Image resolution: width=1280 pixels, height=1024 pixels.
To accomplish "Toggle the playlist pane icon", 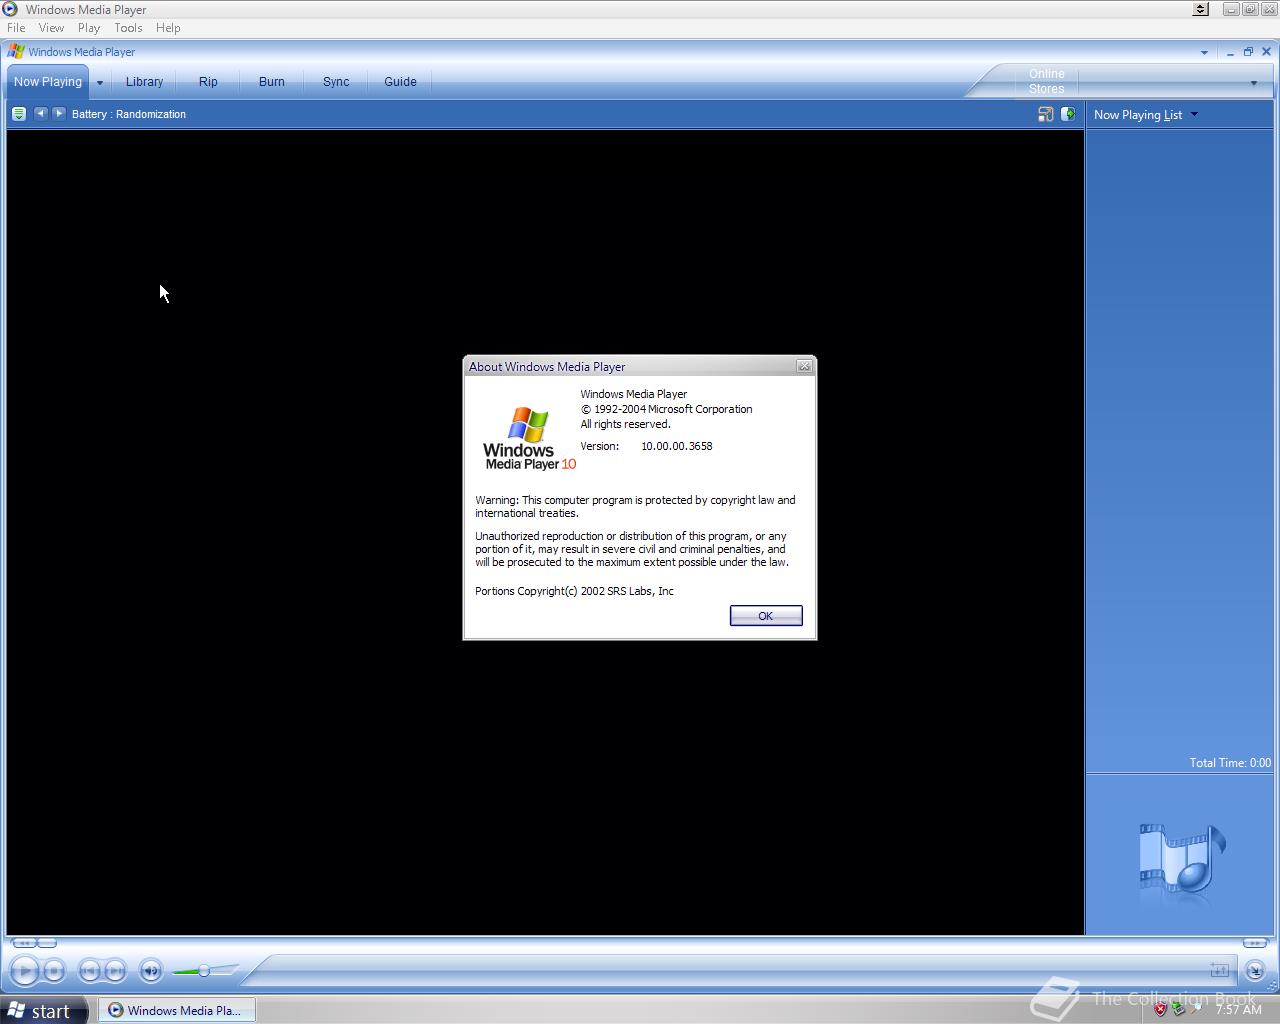I will point(1068,114).
